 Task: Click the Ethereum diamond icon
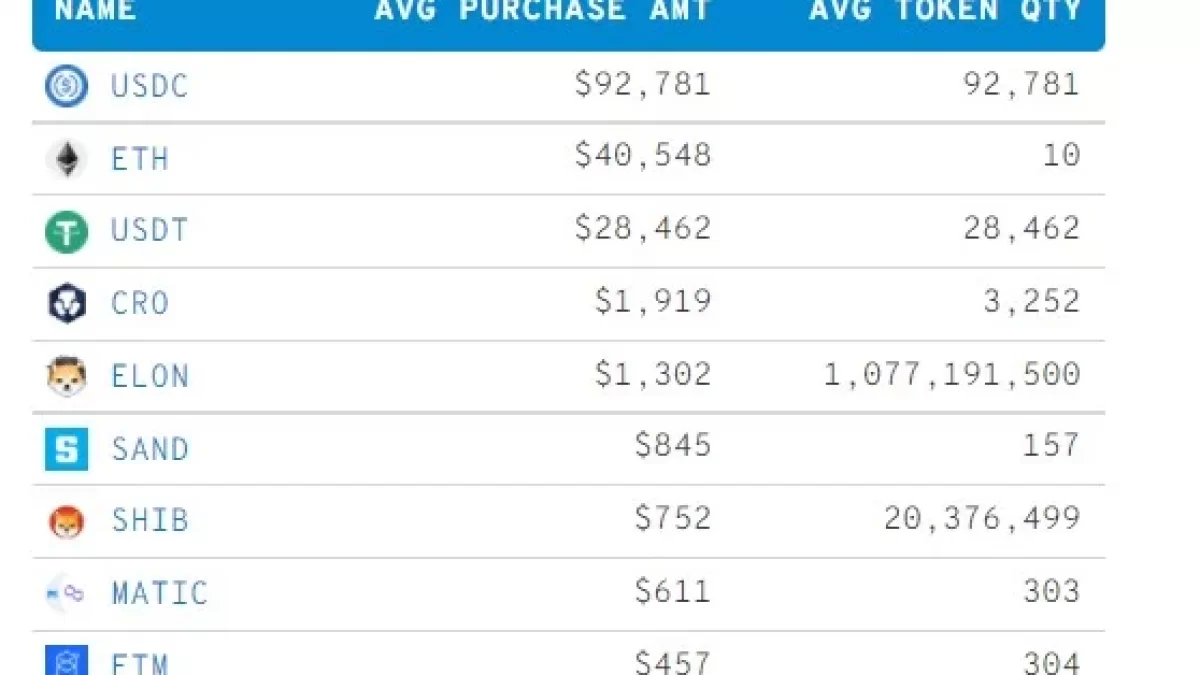(66, 159)
